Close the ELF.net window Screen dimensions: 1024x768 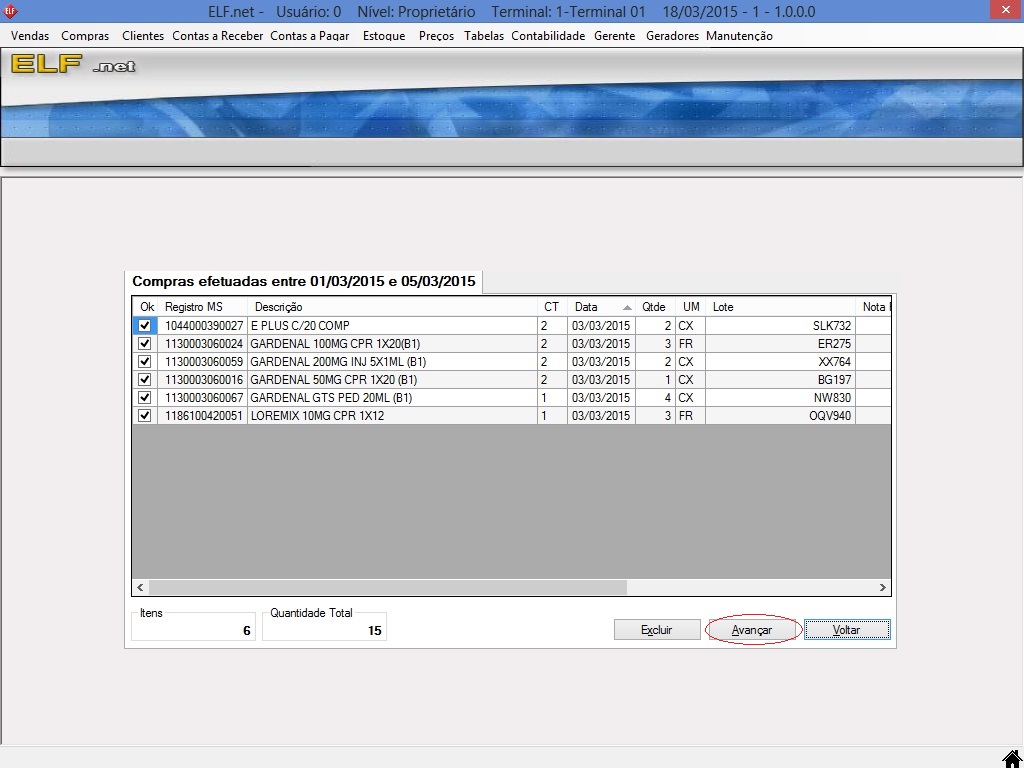click(1006, 10)
